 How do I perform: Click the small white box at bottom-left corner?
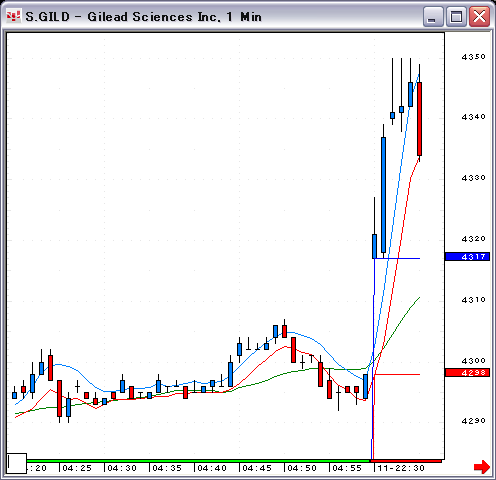[x=17, y=463]
